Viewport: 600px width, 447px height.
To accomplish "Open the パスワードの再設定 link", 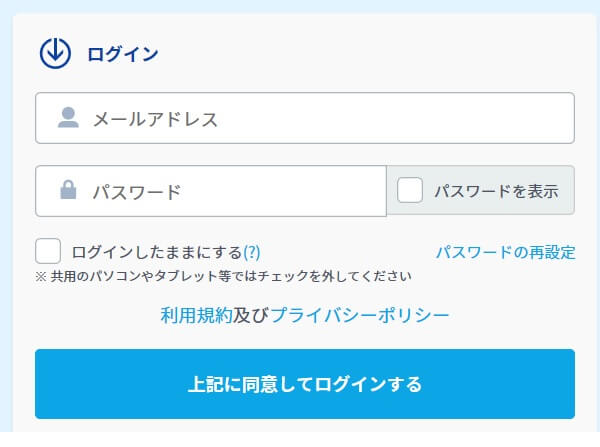I will pos(505,252).
